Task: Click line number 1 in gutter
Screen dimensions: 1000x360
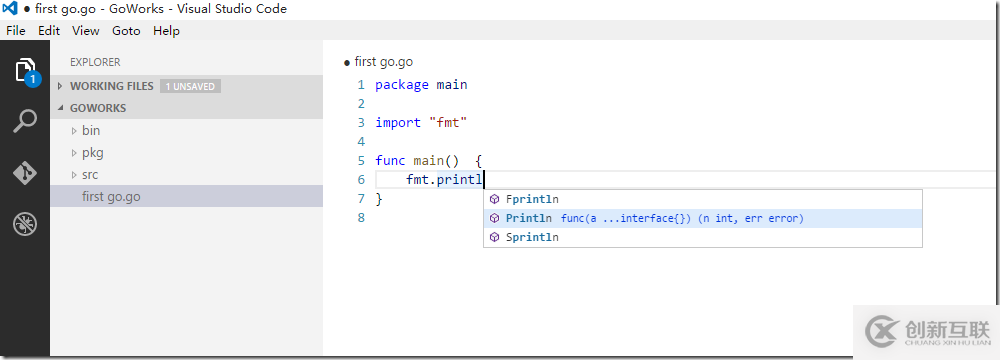Action: (x=361, y=85)
